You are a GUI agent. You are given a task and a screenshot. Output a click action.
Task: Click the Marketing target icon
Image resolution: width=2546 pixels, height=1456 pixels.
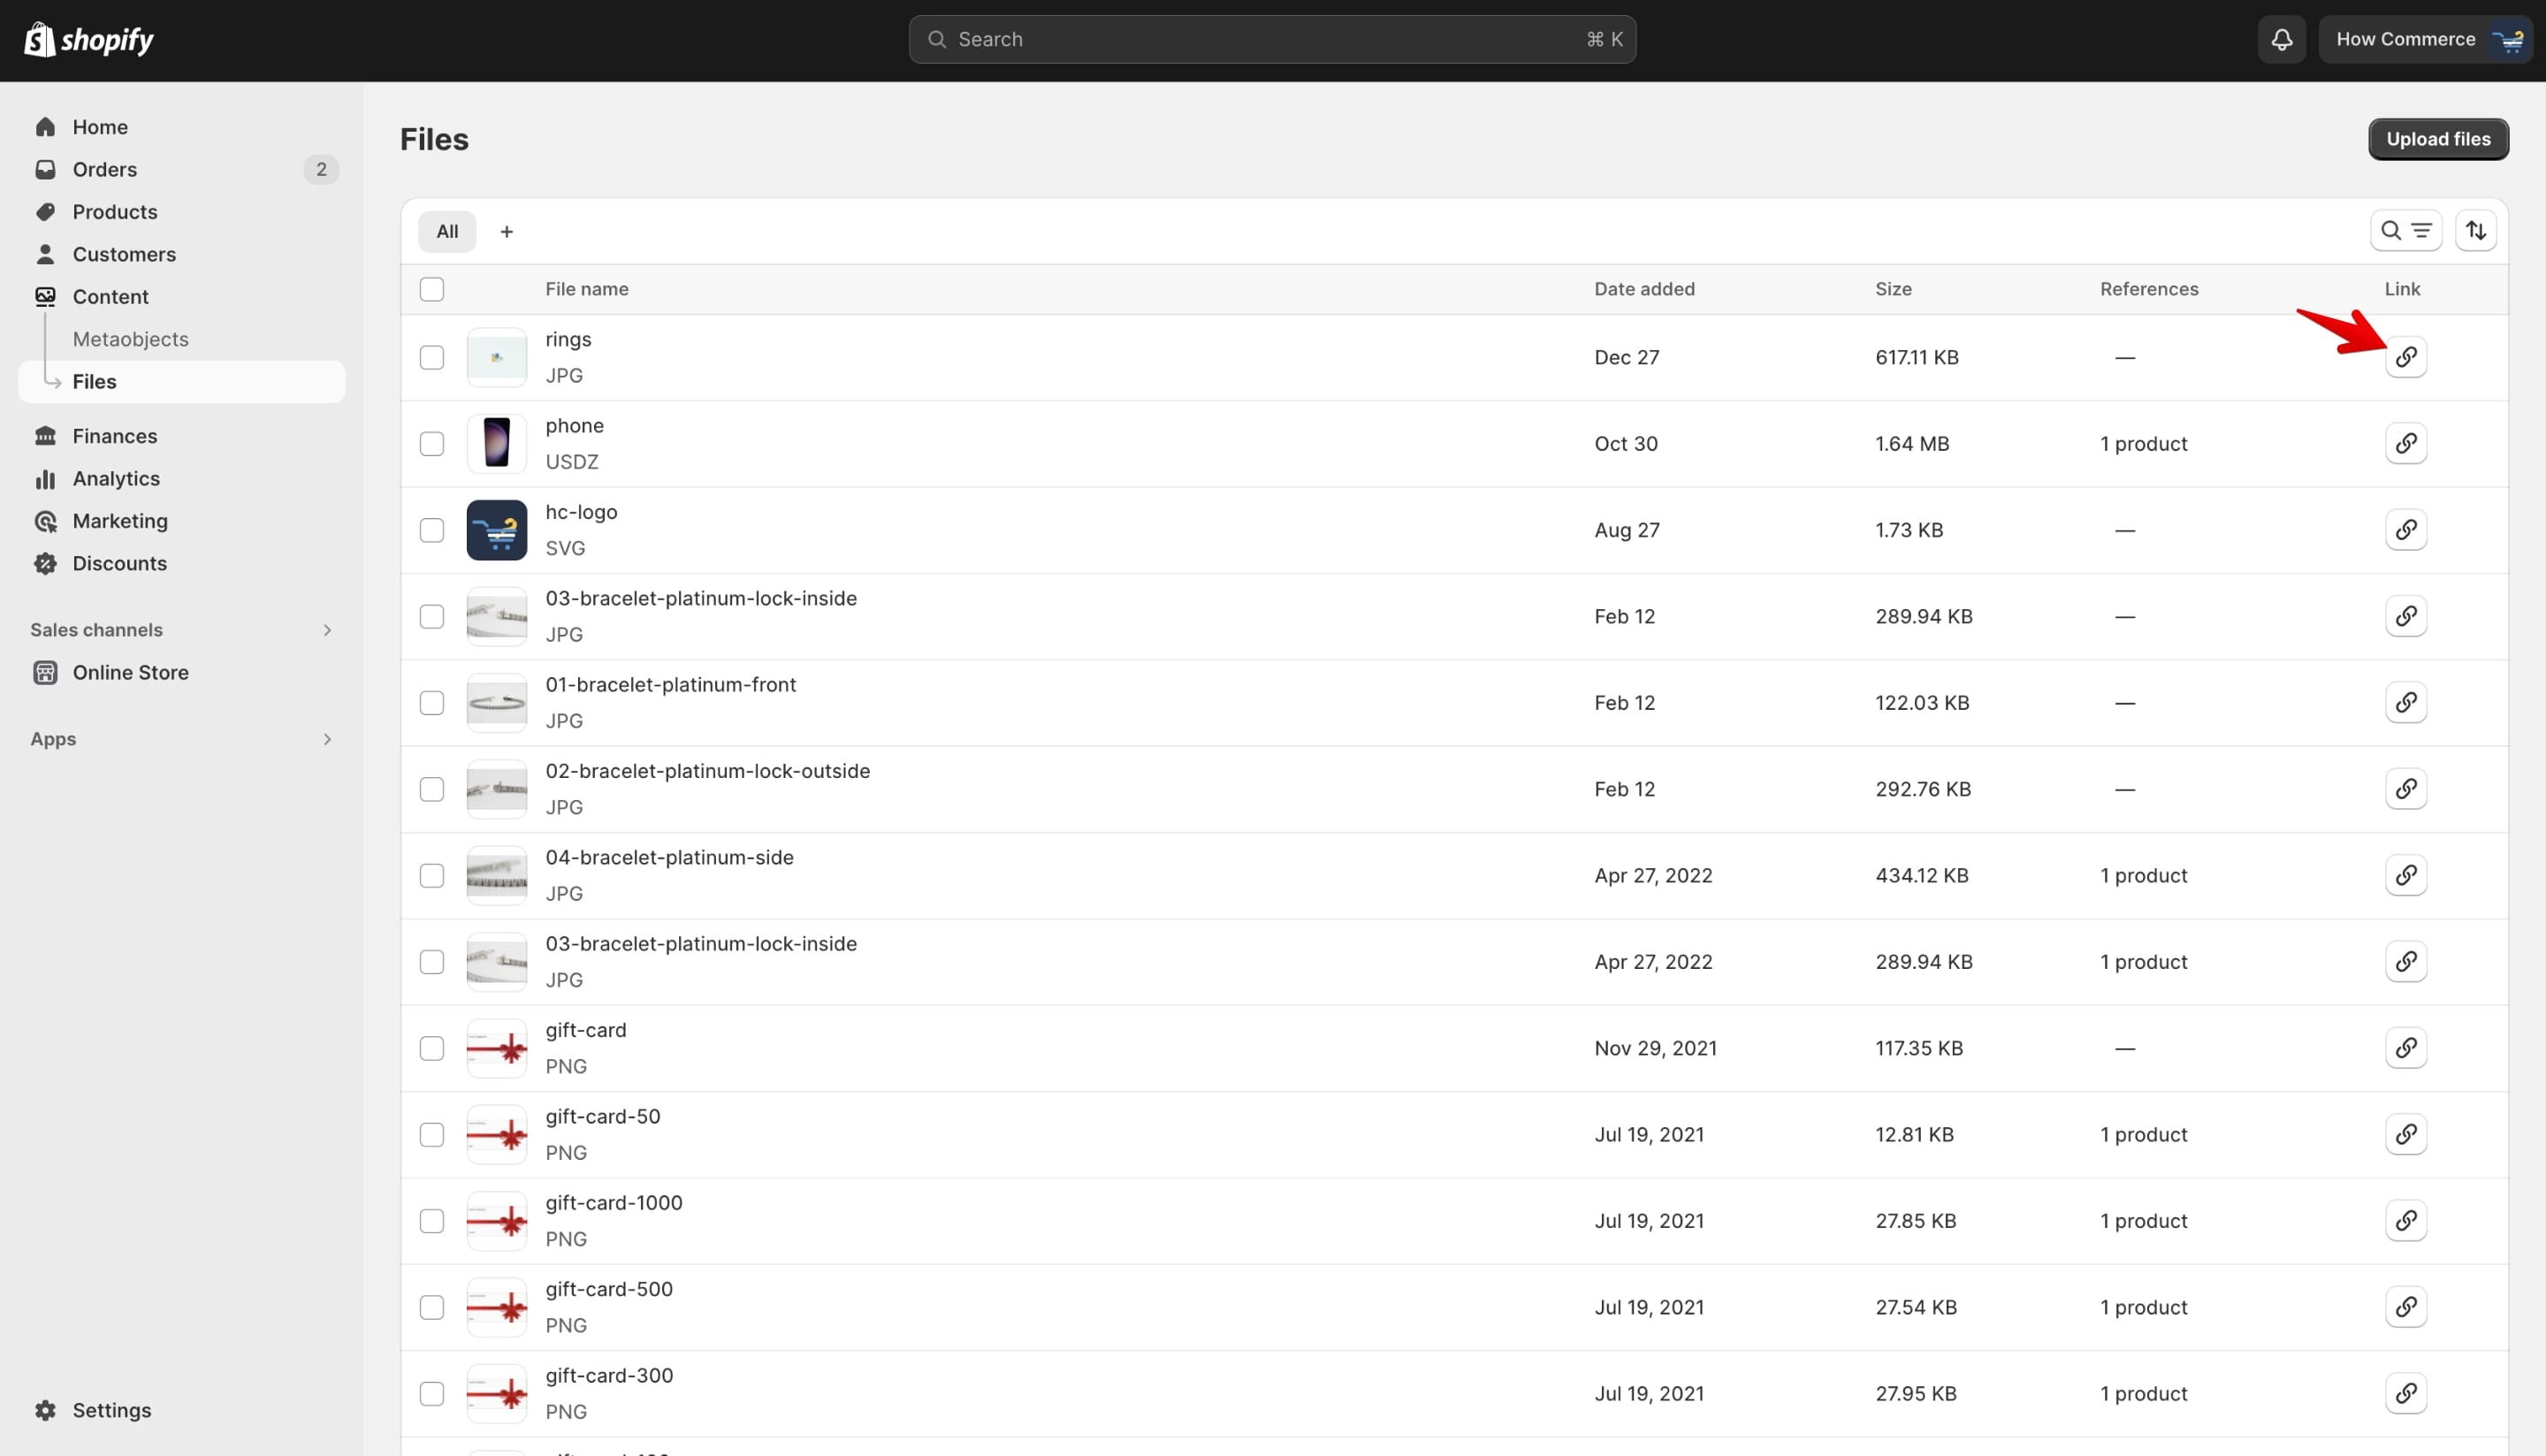click(45, 521)
